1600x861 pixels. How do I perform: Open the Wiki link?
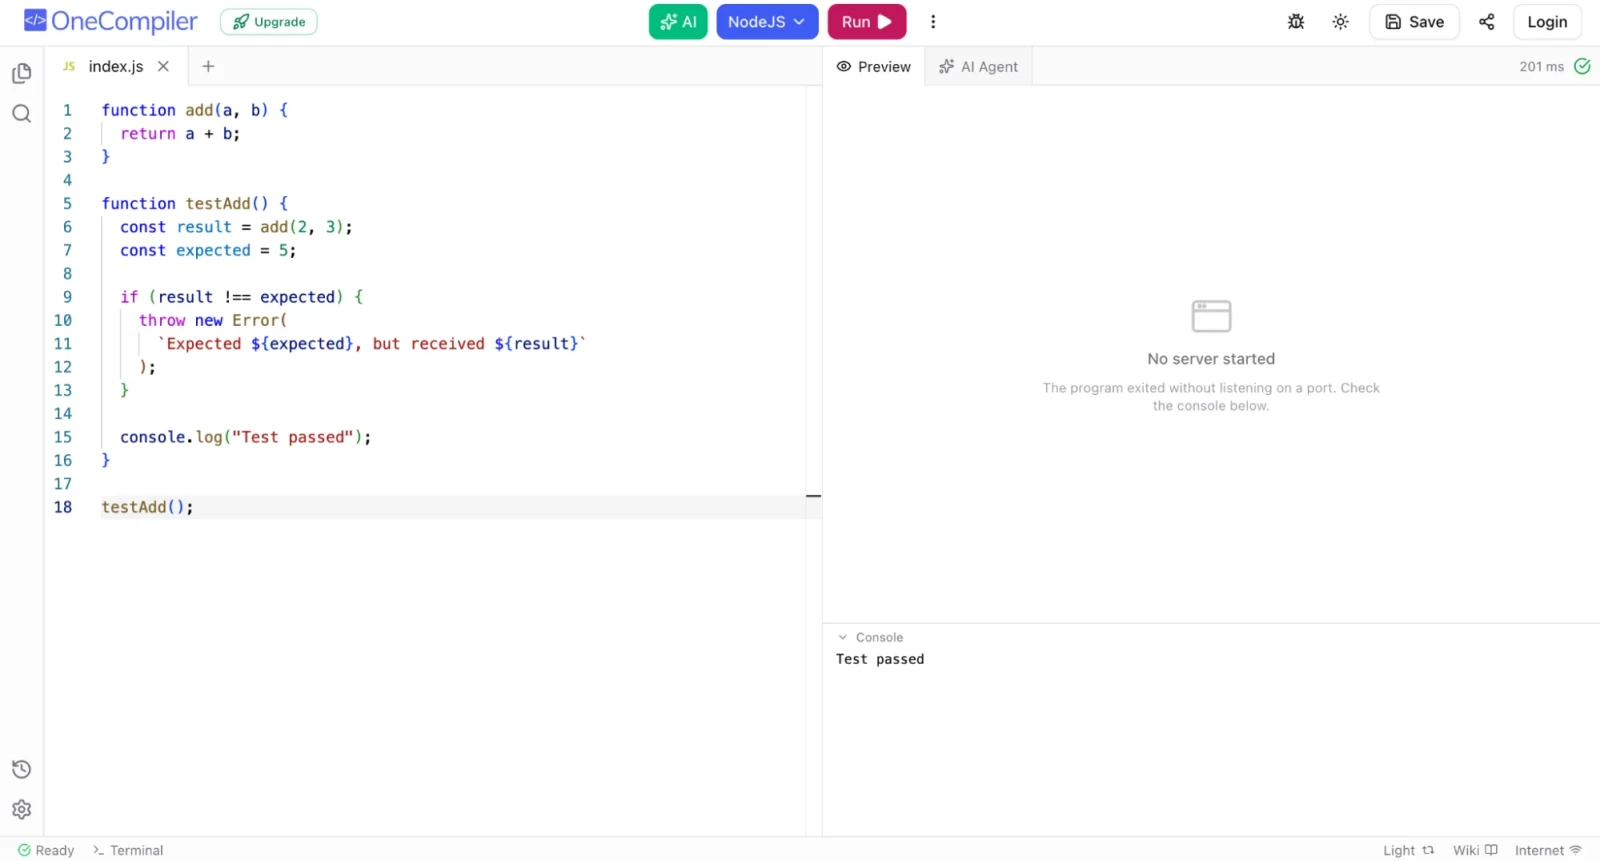tap(1475, 850)
